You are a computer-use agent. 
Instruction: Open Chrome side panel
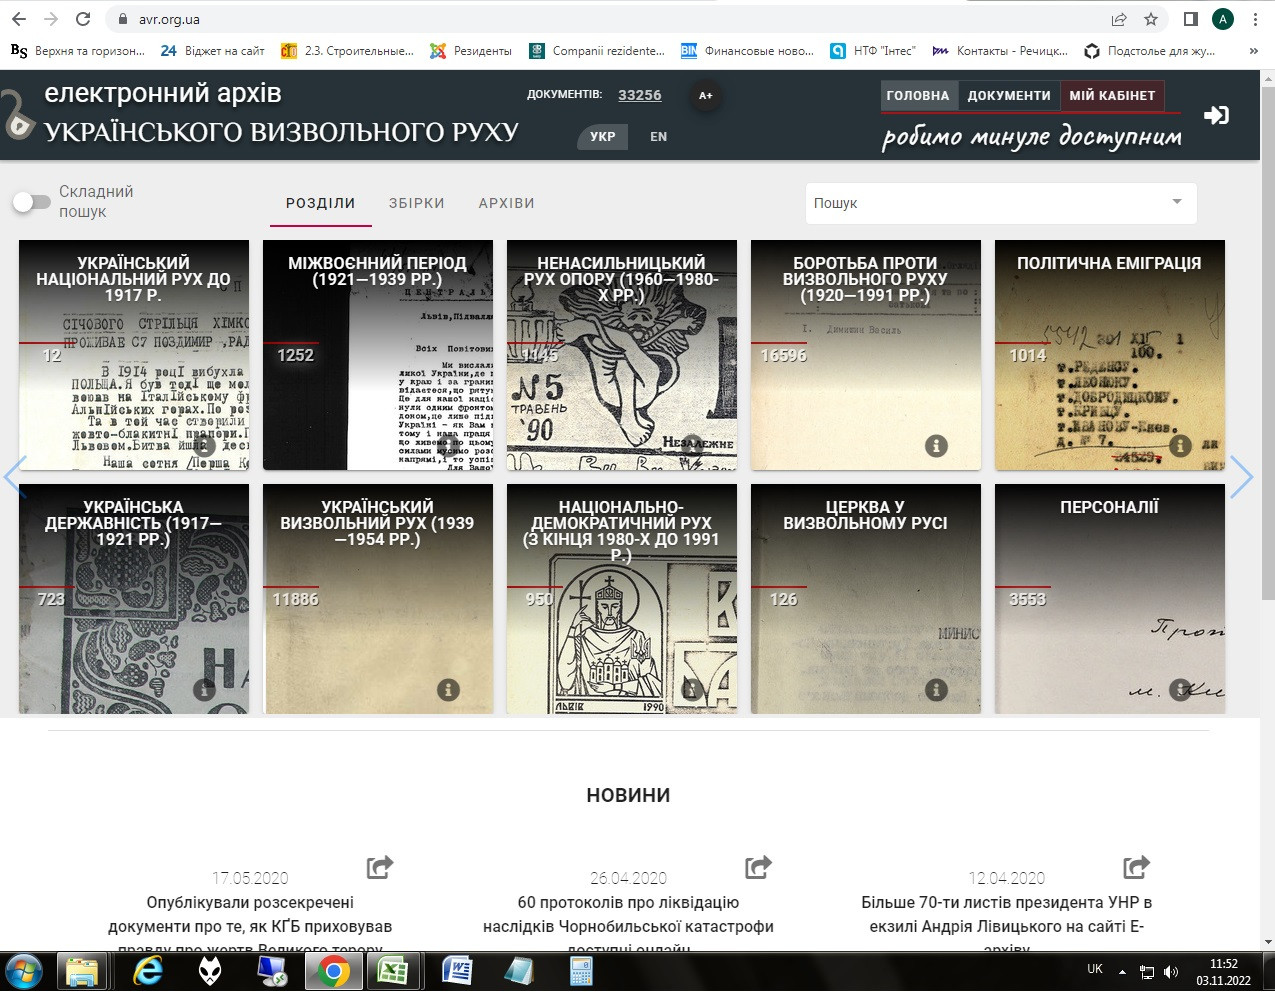pos(1191,19)
